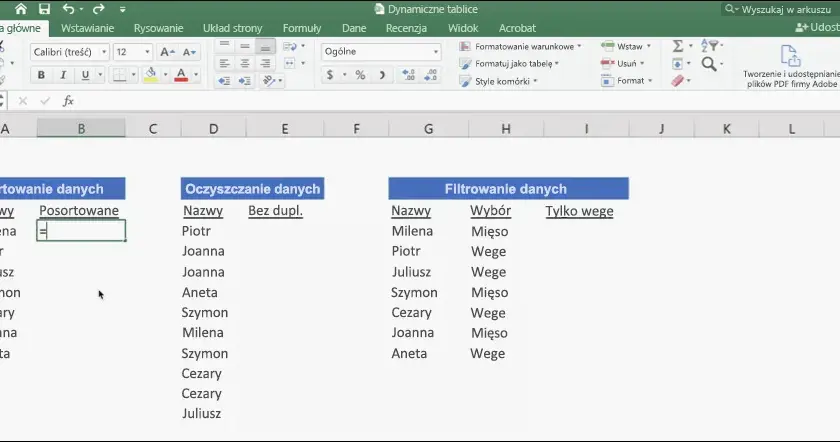Click Wstaw cells button
Image resolution: width=840 pixels, height=442 pixels.
[625, 47]
